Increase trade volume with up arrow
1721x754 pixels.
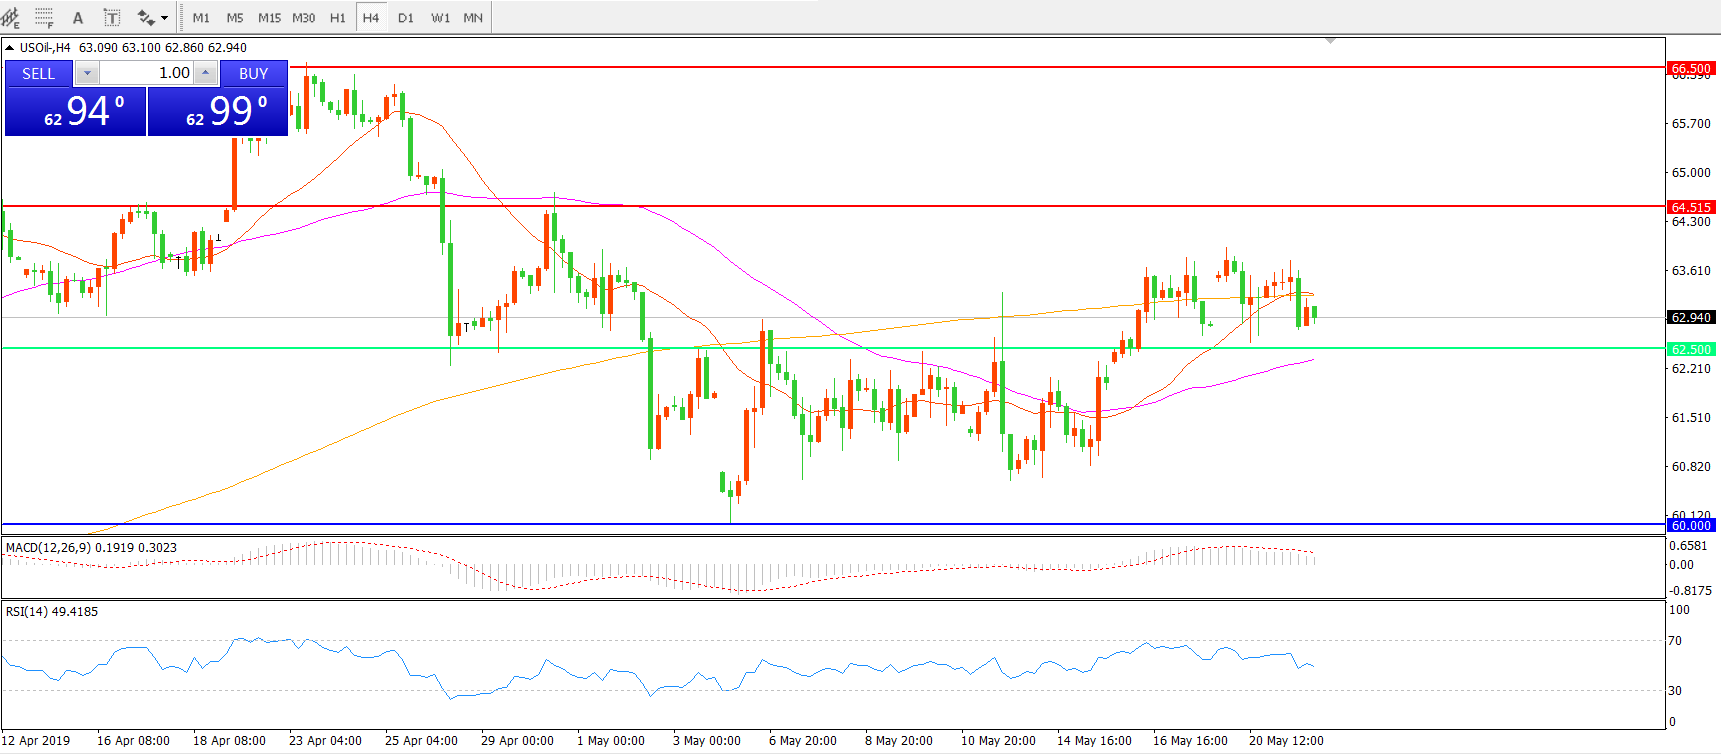[205, 73]
